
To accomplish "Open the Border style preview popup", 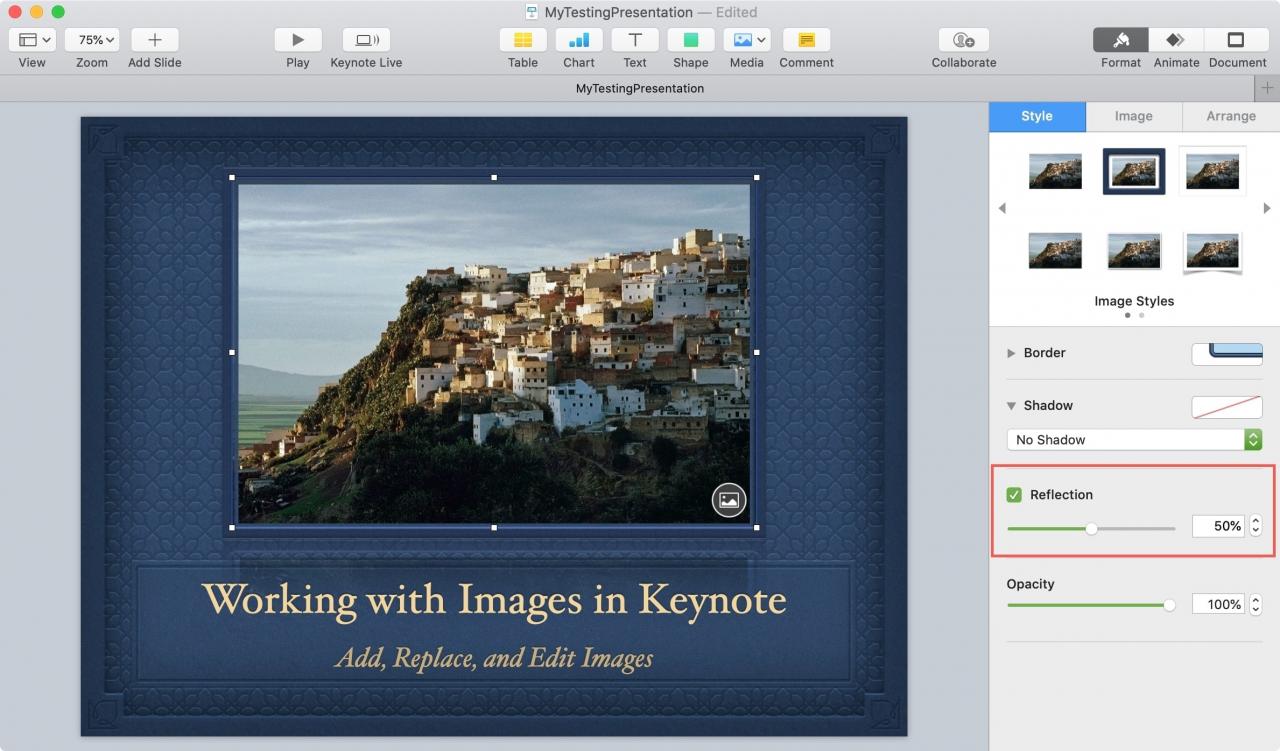I will [1227, 354].
